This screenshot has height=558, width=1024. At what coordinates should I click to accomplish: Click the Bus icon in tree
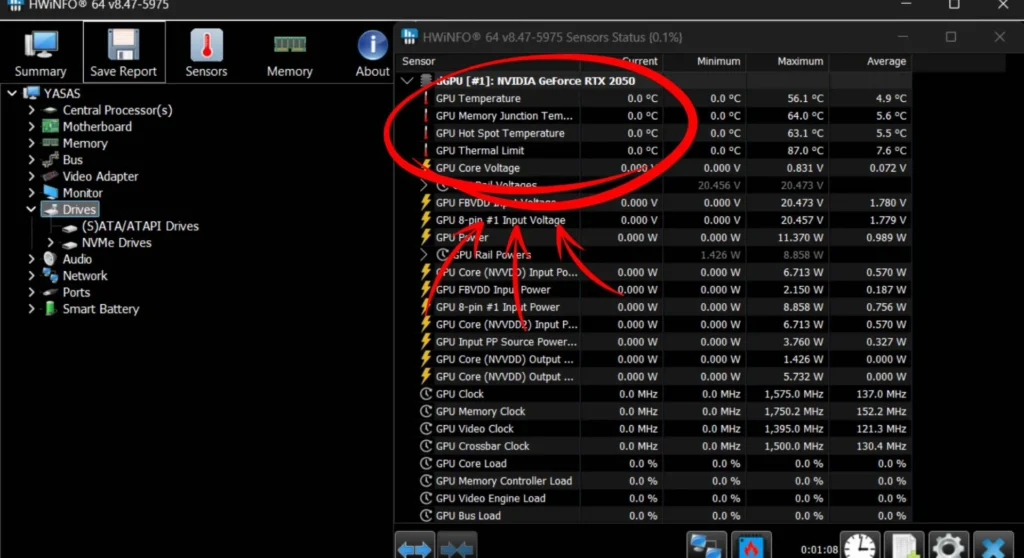point(50,159)
